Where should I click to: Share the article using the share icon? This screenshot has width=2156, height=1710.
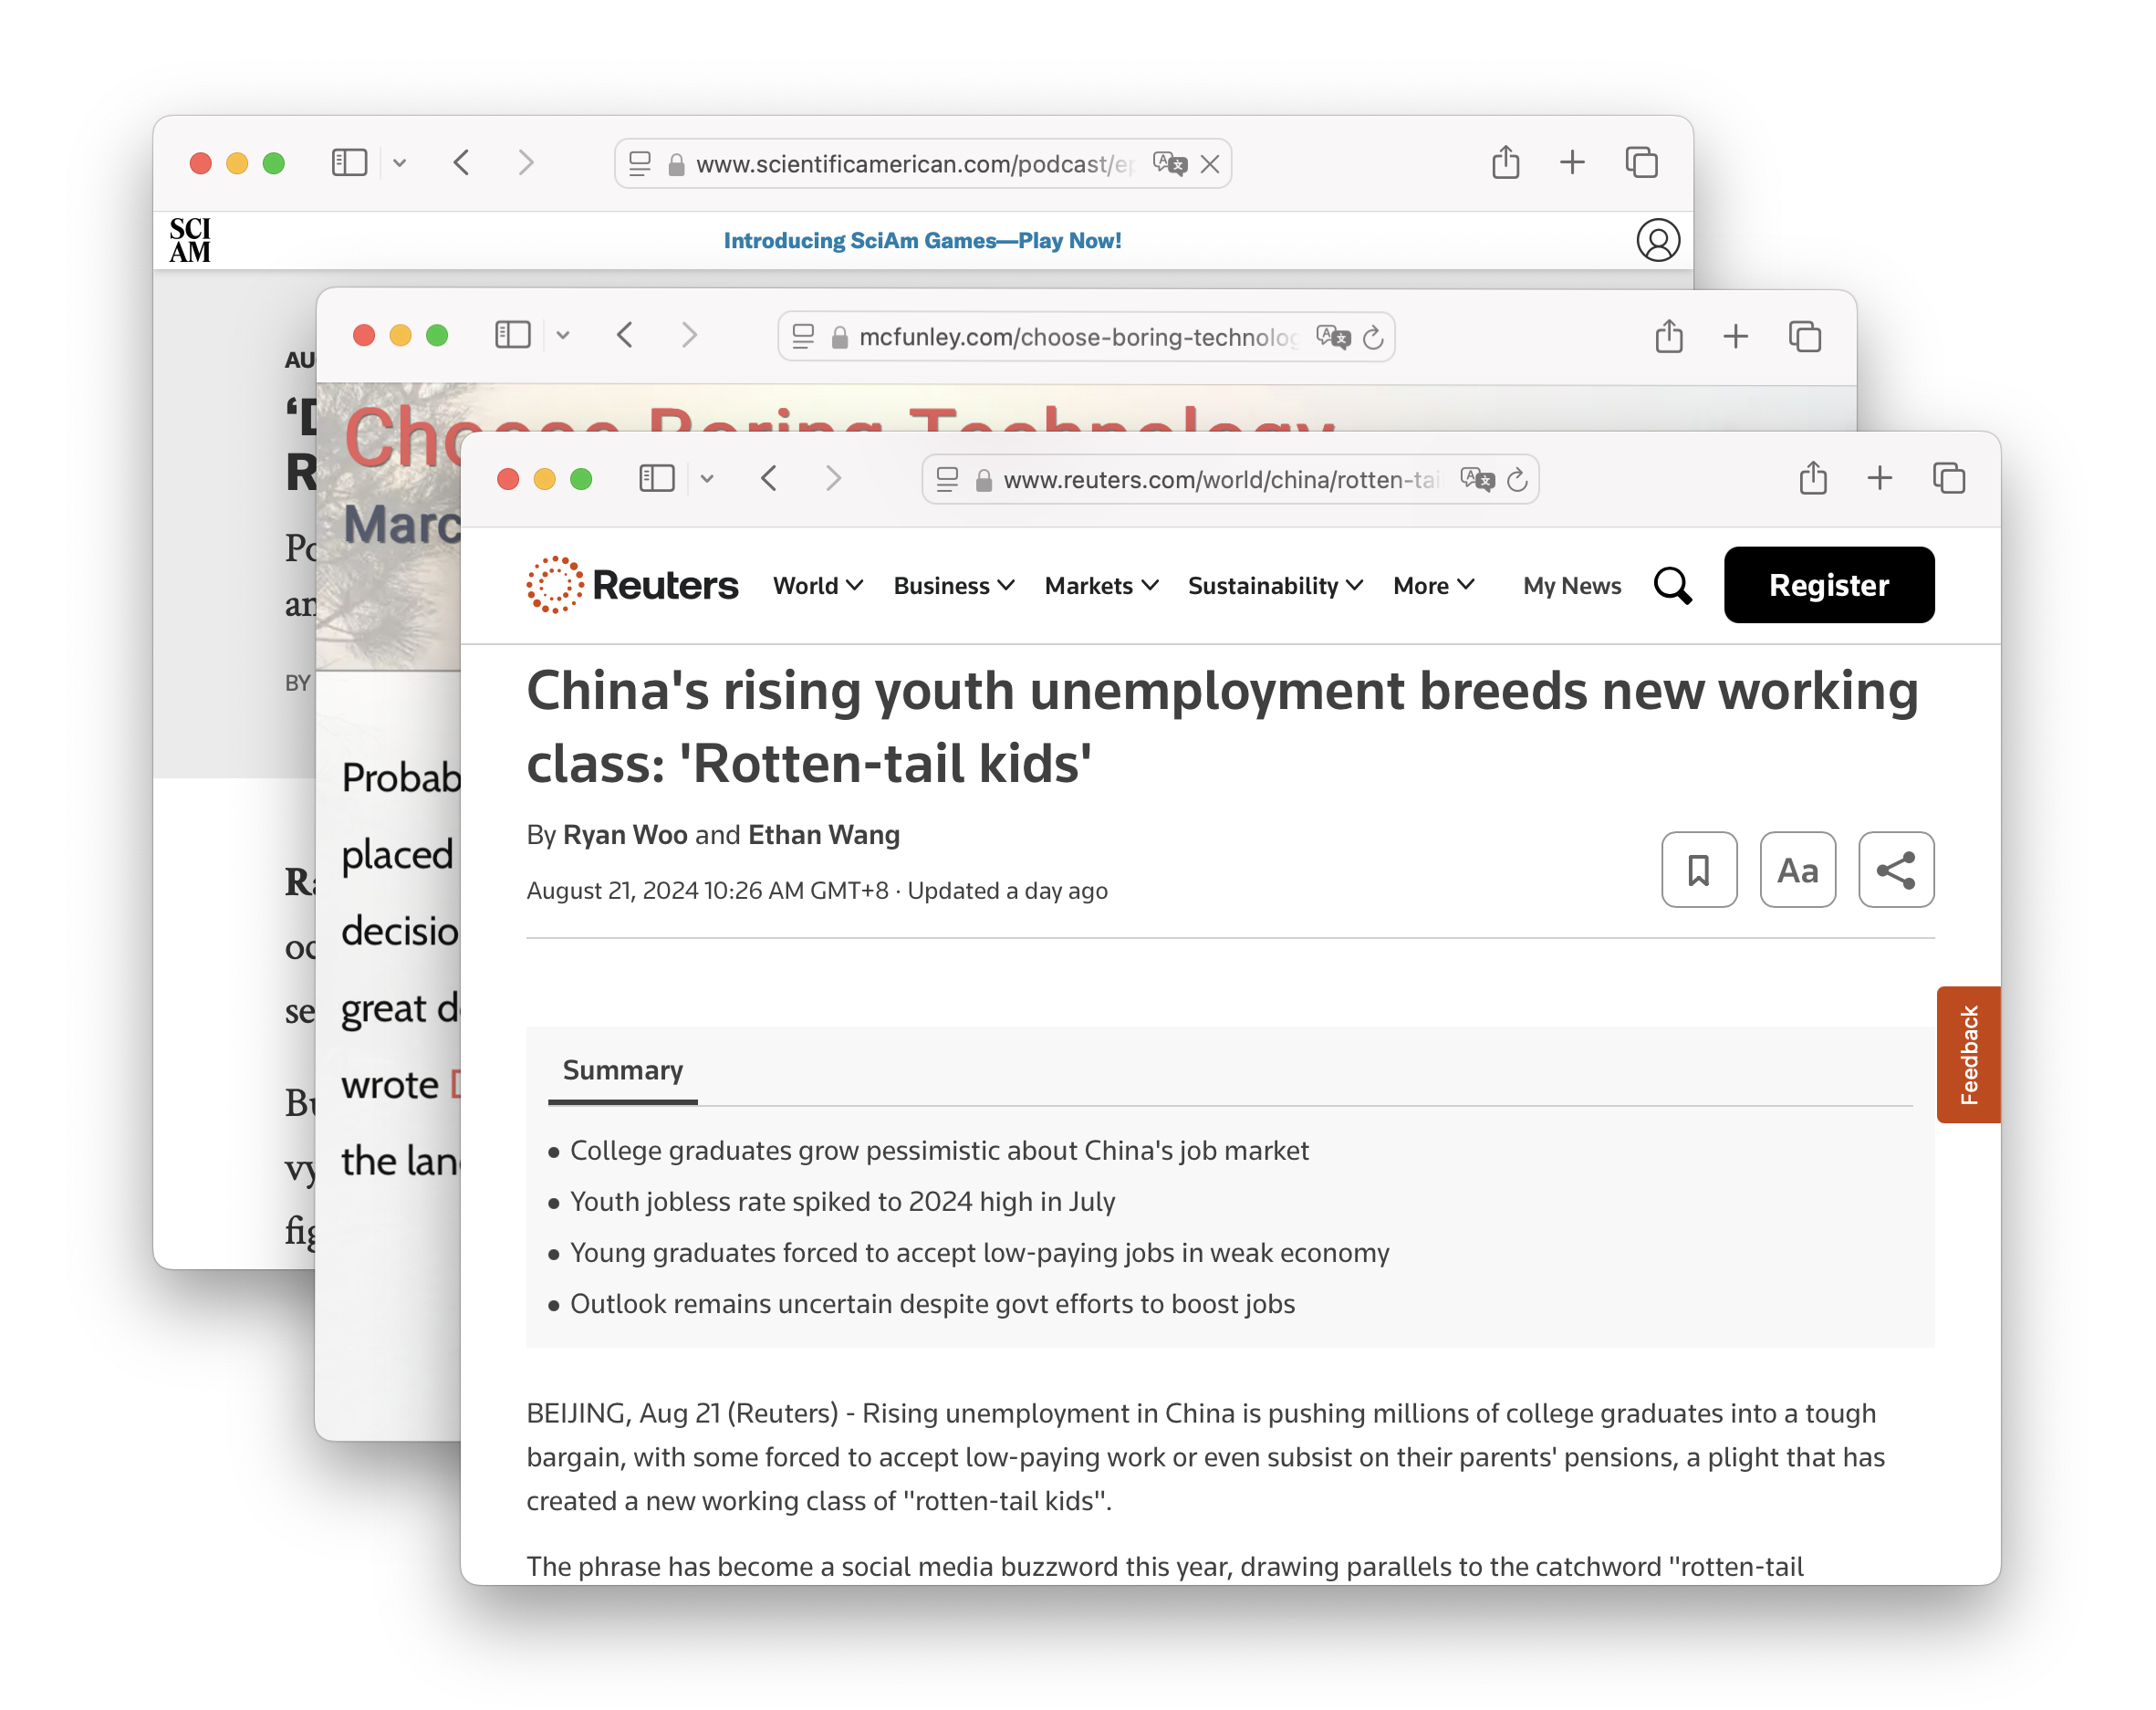[1896, 870]
